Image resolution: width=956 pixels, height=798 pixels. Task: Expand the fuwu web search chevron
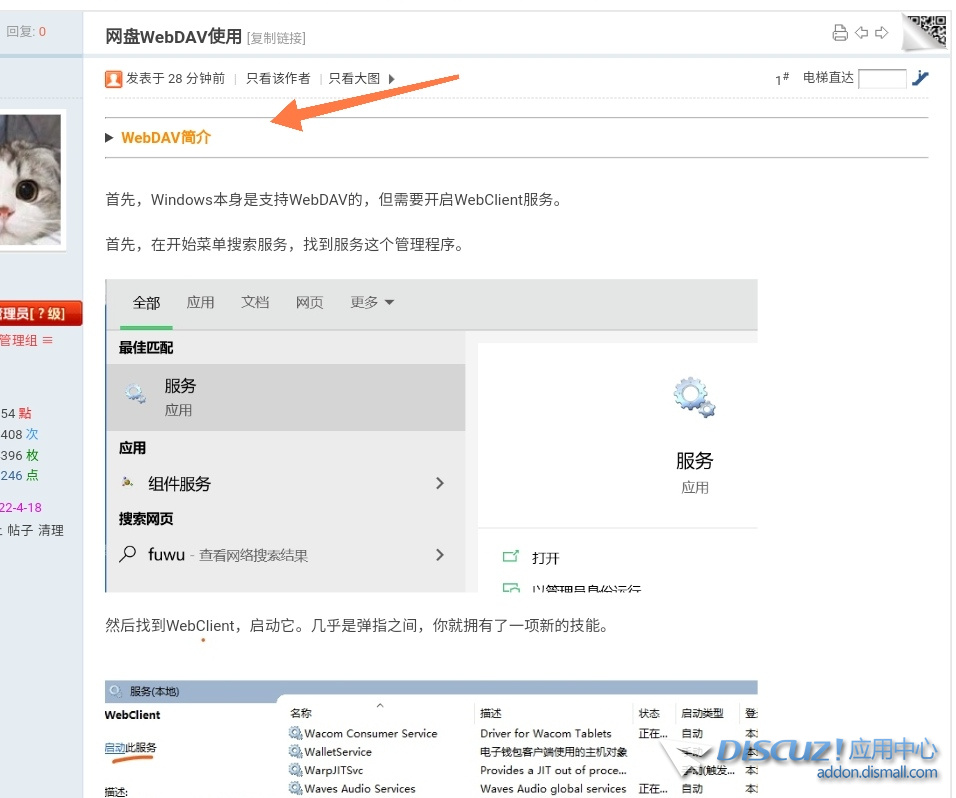(440, 555)
